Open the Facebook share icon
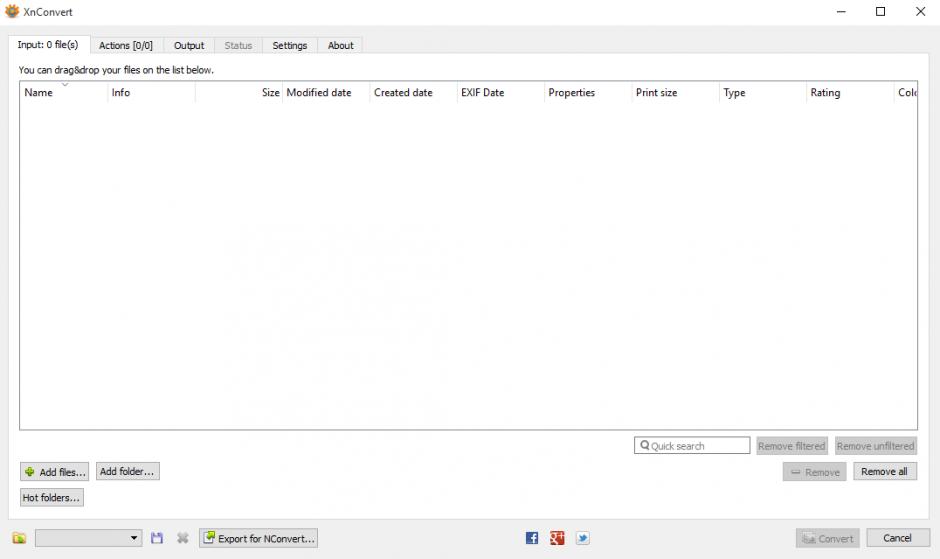Viewport: 940px width, 559px height. [532, 538]
